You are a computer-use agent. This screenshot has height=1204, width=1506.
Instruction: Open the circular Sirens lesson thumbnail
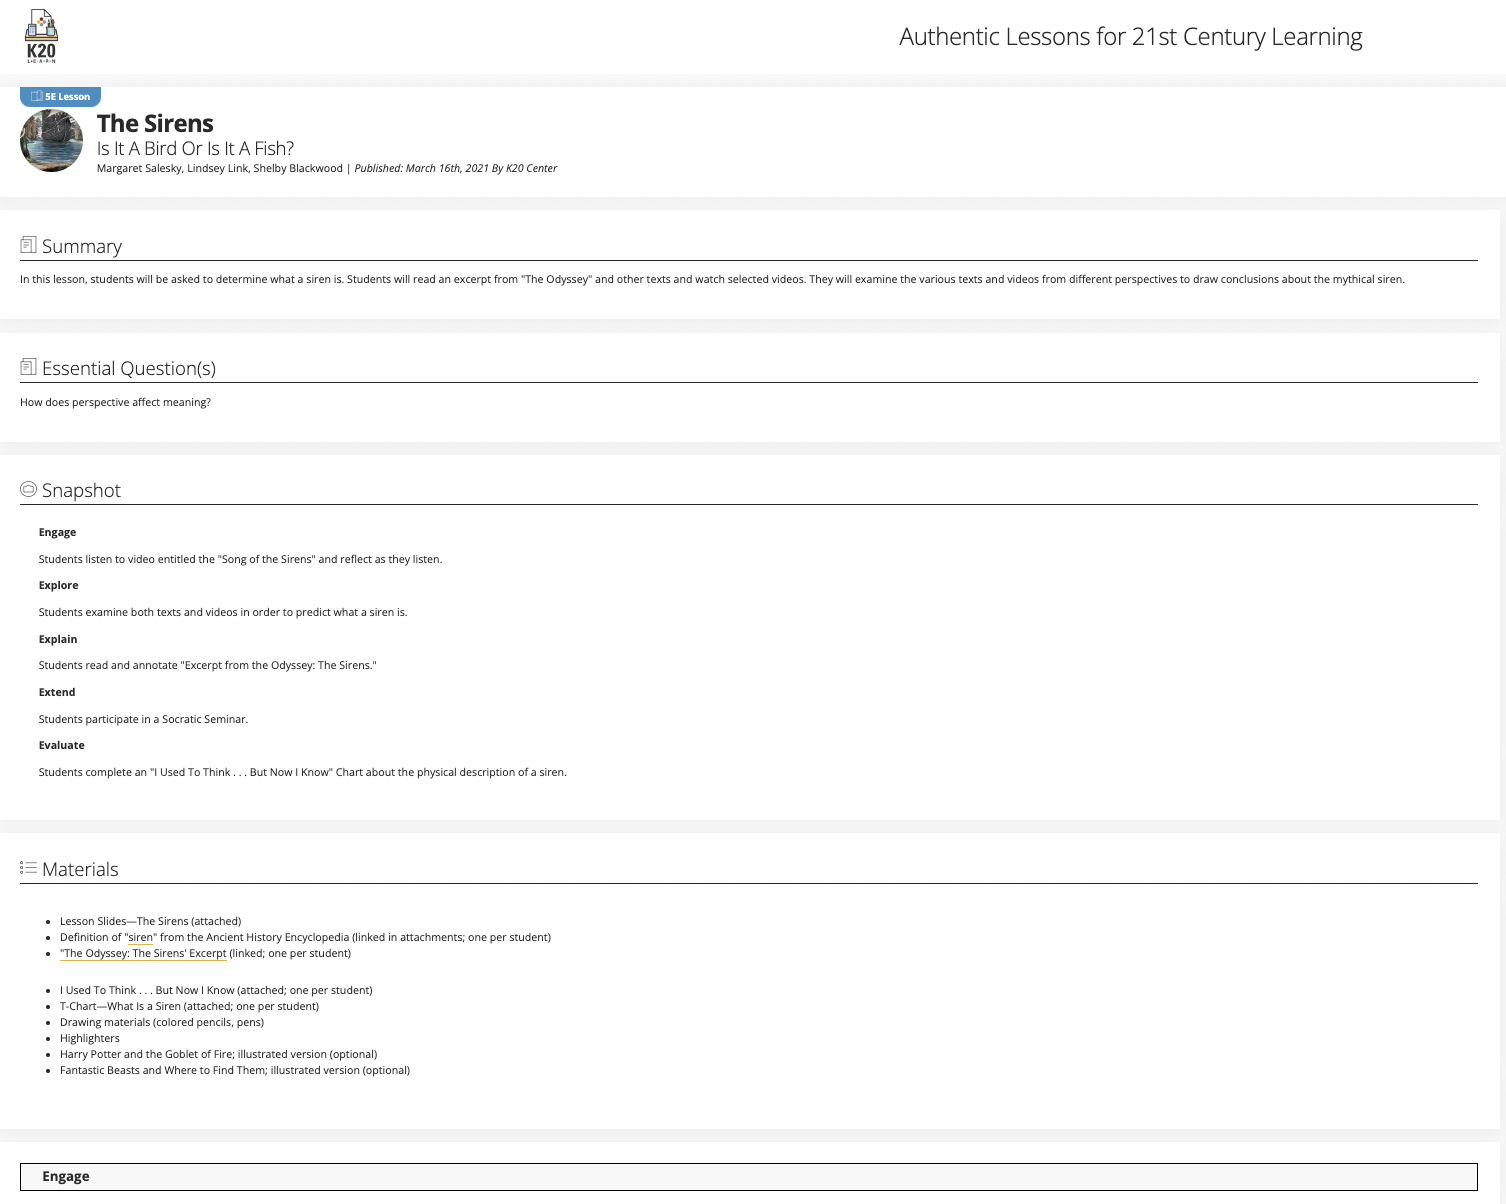click(x=51, y=141)
